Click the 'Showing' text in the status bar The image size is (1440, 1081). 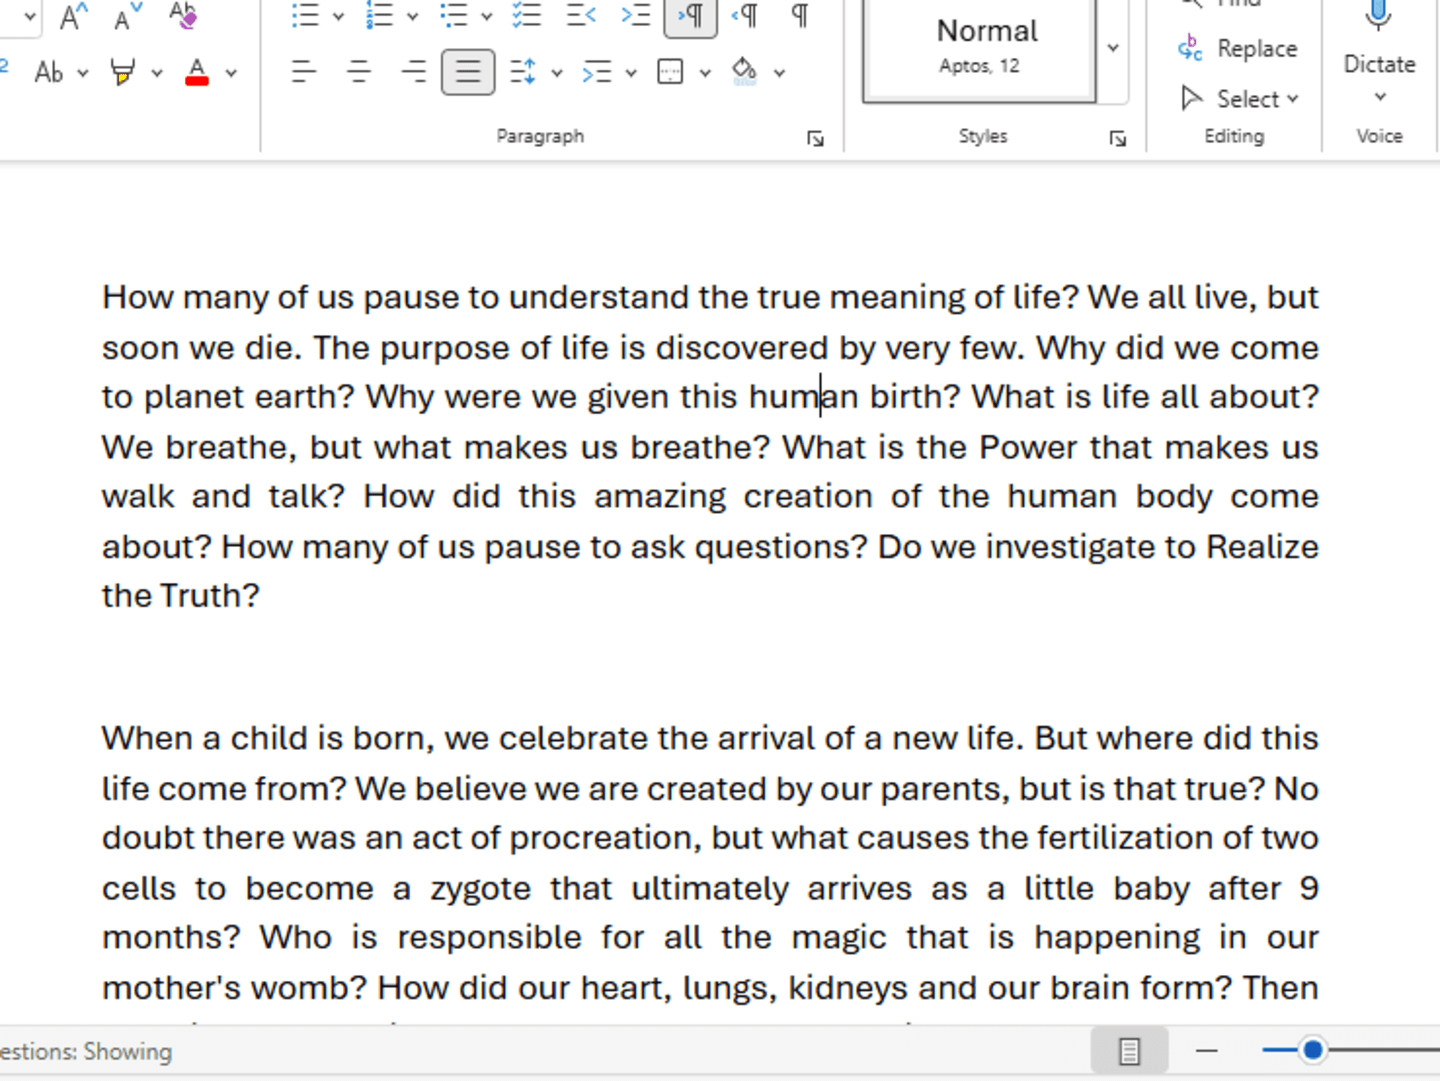(x=128, y=1052)
